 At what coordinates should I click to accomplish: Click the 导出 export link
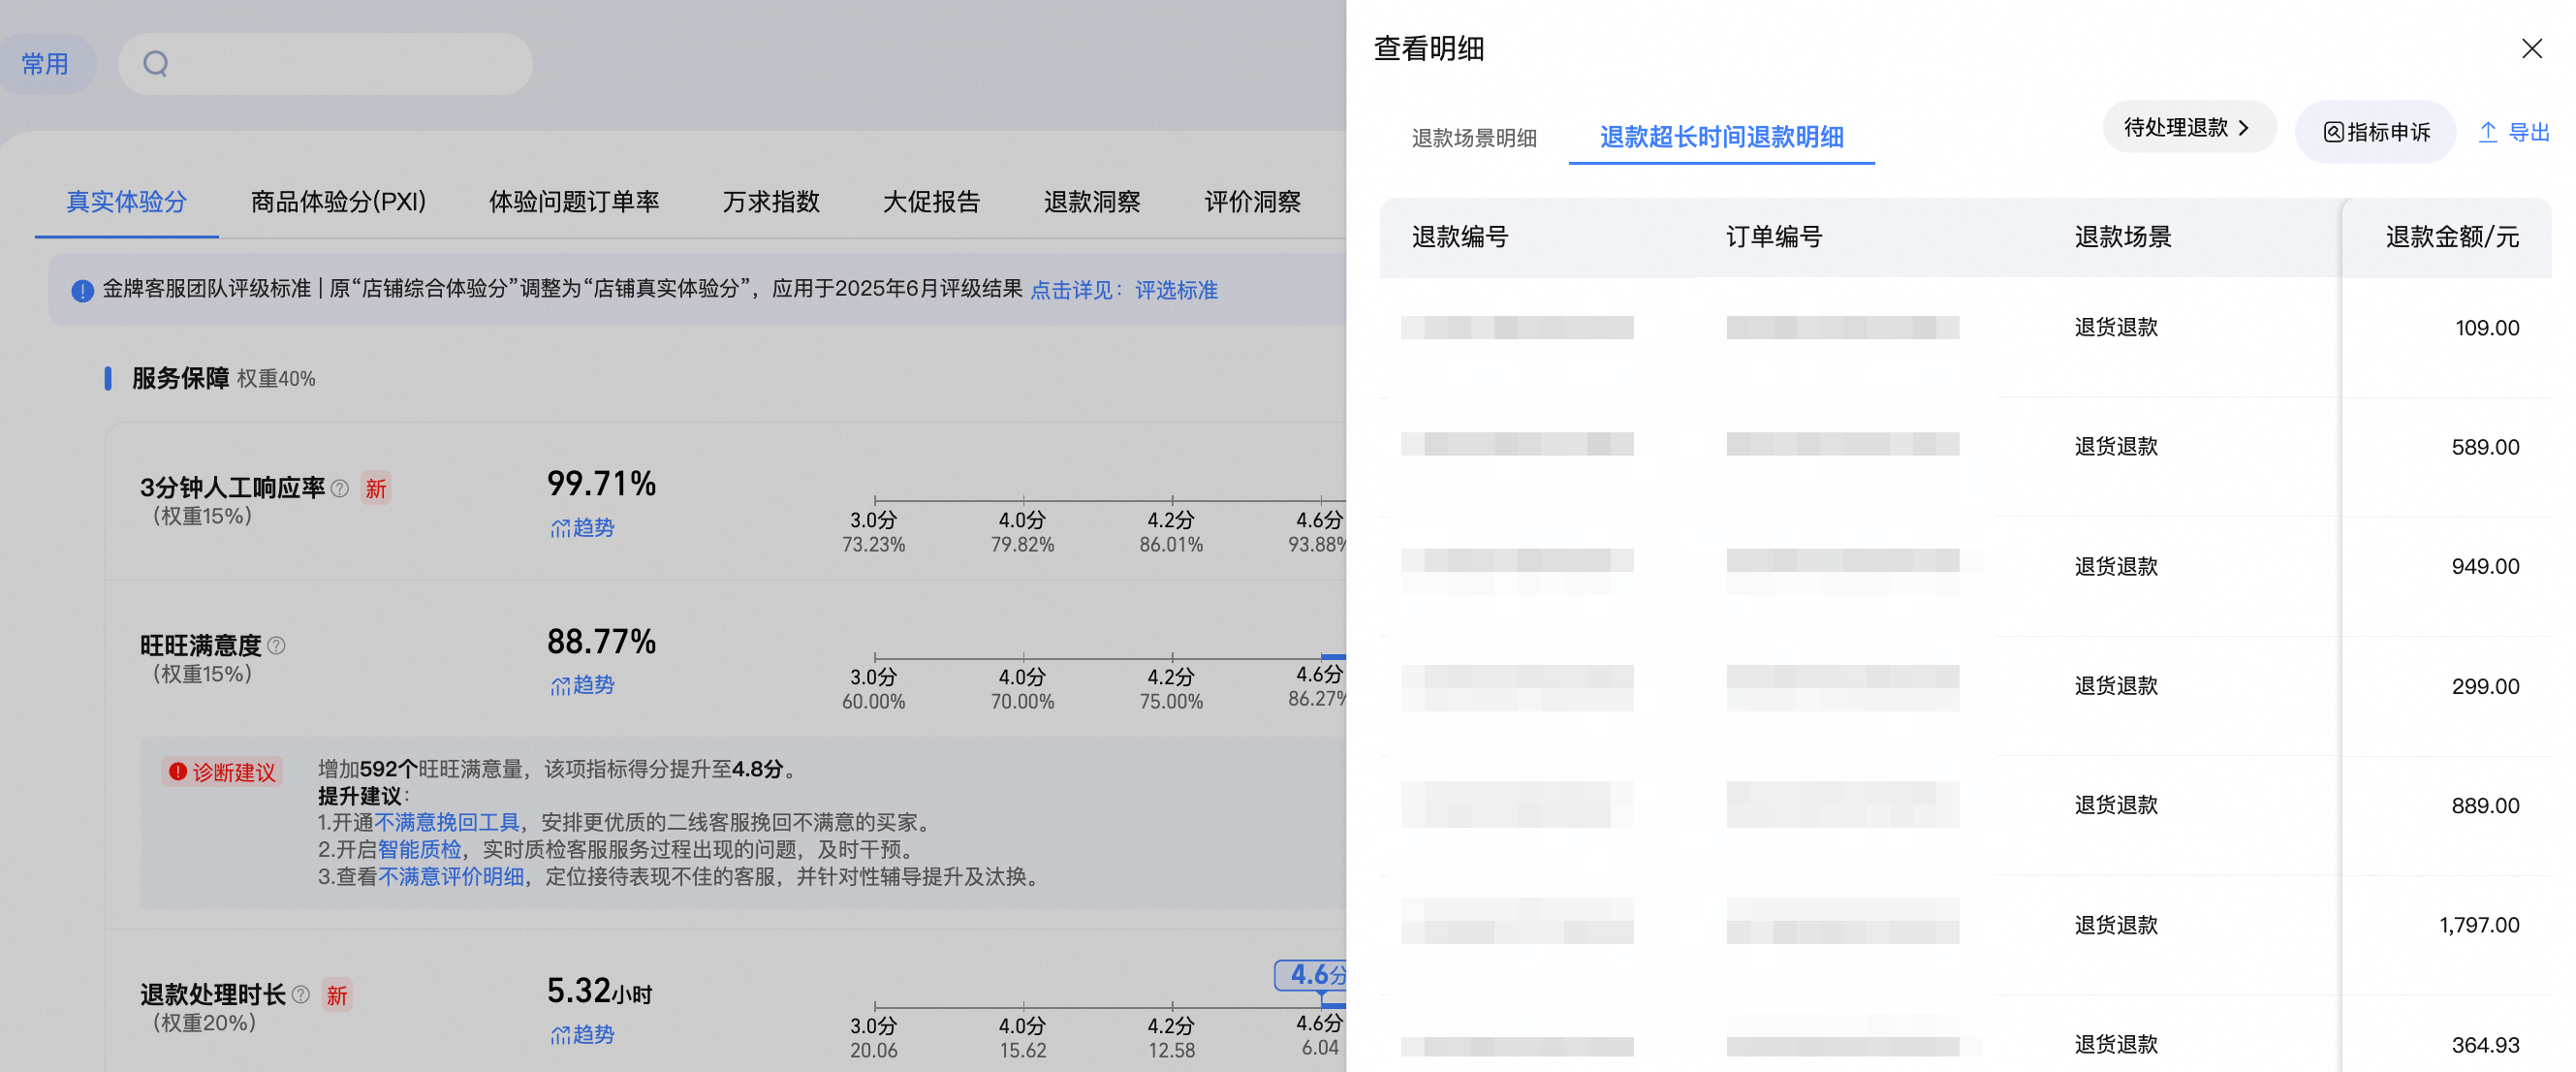click(x=2514, y=132)
